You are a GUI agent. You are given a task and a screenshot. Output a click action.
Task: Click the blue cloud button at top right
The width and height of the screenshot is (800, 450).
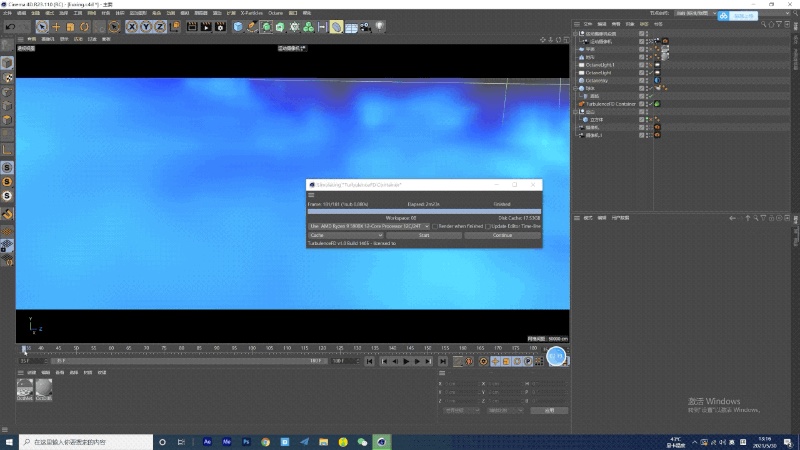click(737, 16)
